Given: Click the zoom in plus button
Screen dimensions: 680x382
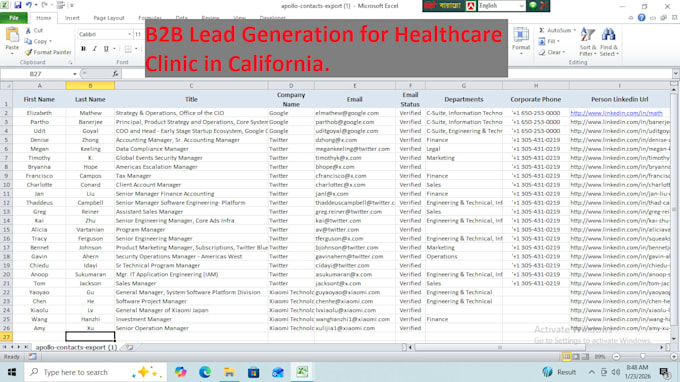Looking at the screenshot, I should tap(673, 356).
